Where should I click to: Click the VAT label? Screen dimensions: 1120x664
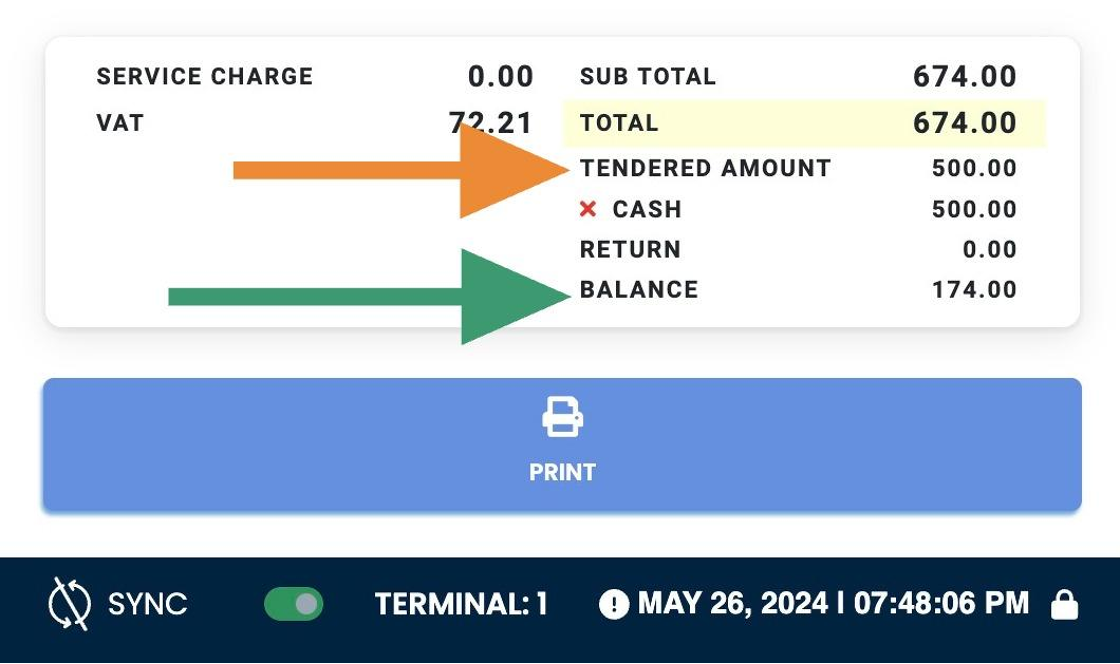(x=120, y=123)
